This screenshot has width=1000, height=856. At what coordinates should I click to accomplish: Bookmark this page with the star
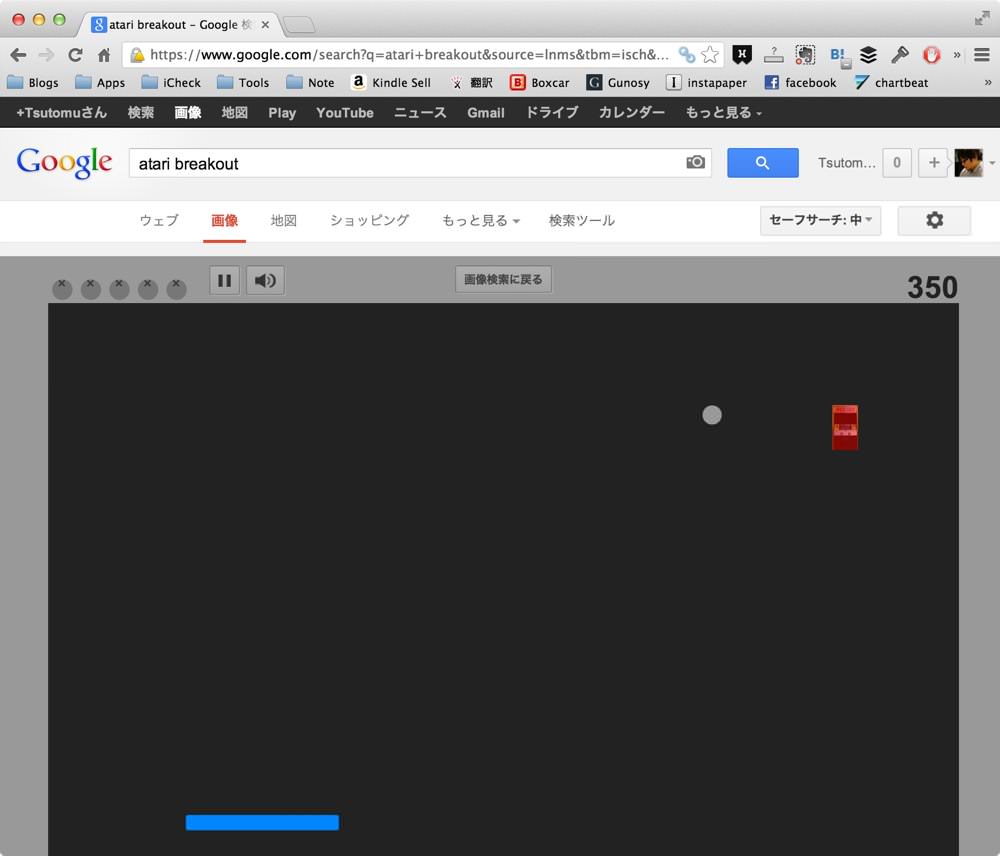tap(710, 55)
